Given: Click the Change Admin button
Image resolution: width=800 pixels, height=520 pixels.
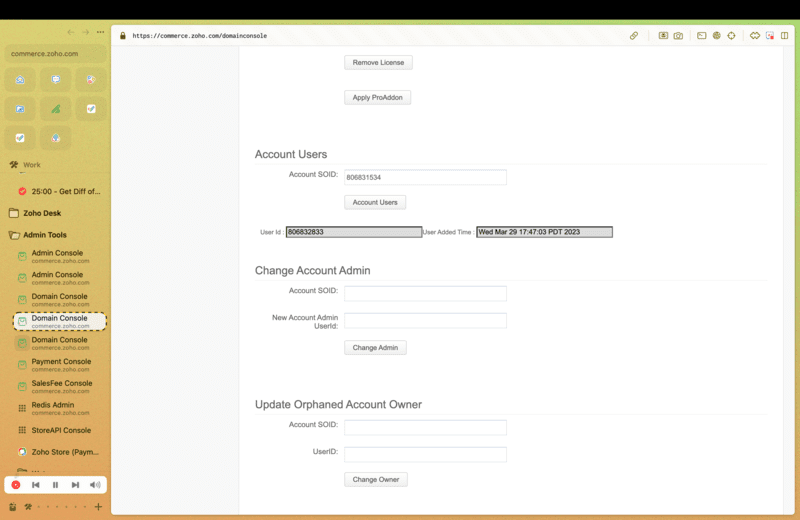Looking at the screenshot, I should coord(375,348).
